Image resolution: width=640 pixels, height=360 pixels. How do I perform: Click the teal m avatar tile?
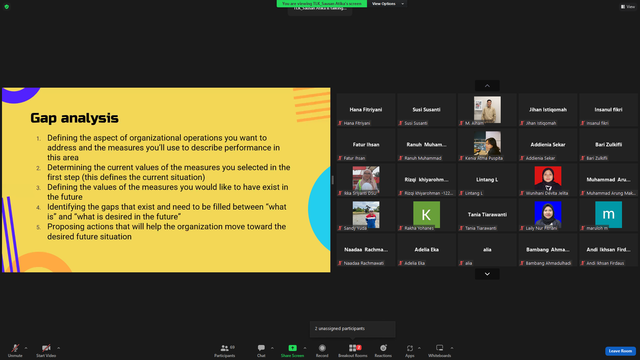pos(608,214)
